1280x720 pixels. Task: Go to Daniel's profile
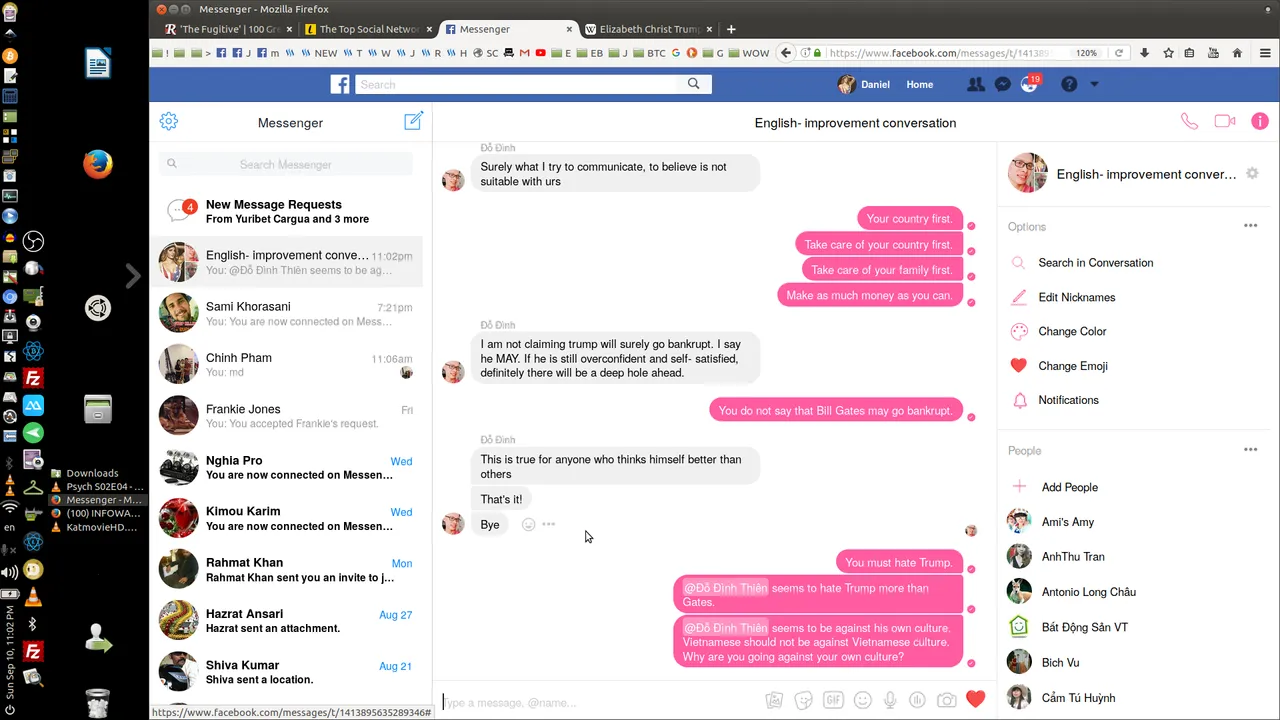(864, 85)
